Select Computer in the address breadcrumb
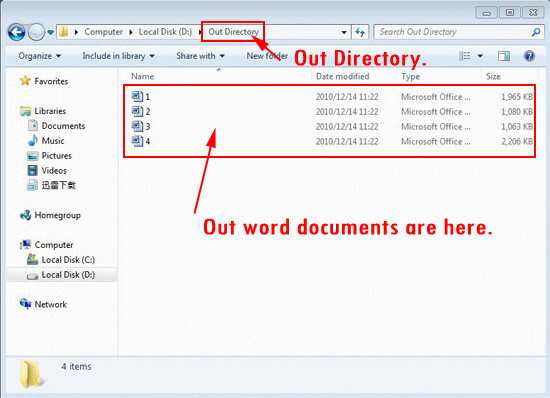The image size is (550, 398). click(x=103, y=32)
